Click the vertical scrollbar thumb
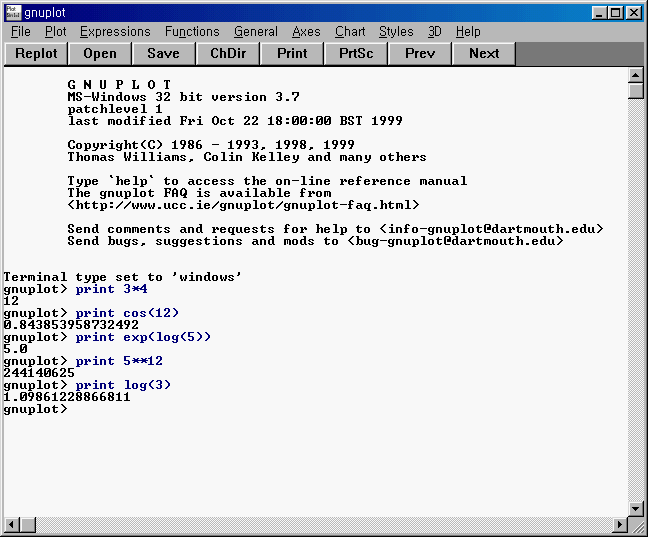This screenshot has width=648, height=537. pos(635,91)
